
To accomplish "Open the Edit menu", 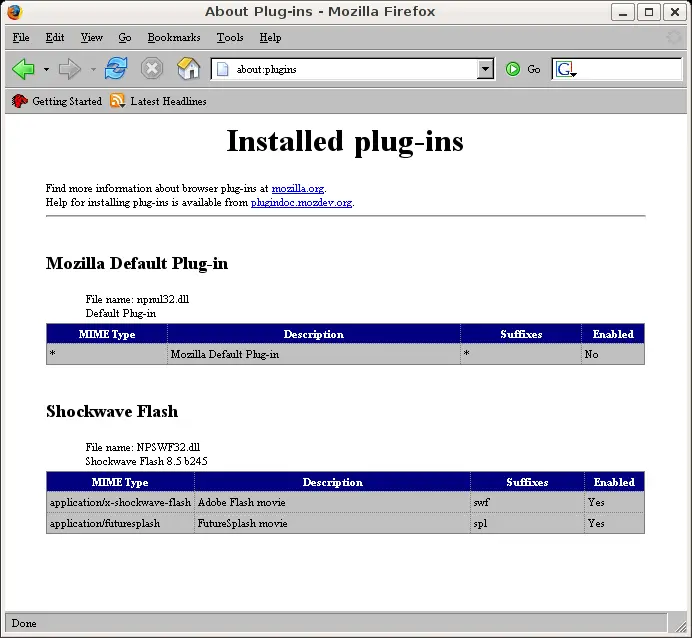I will point(55,38).
